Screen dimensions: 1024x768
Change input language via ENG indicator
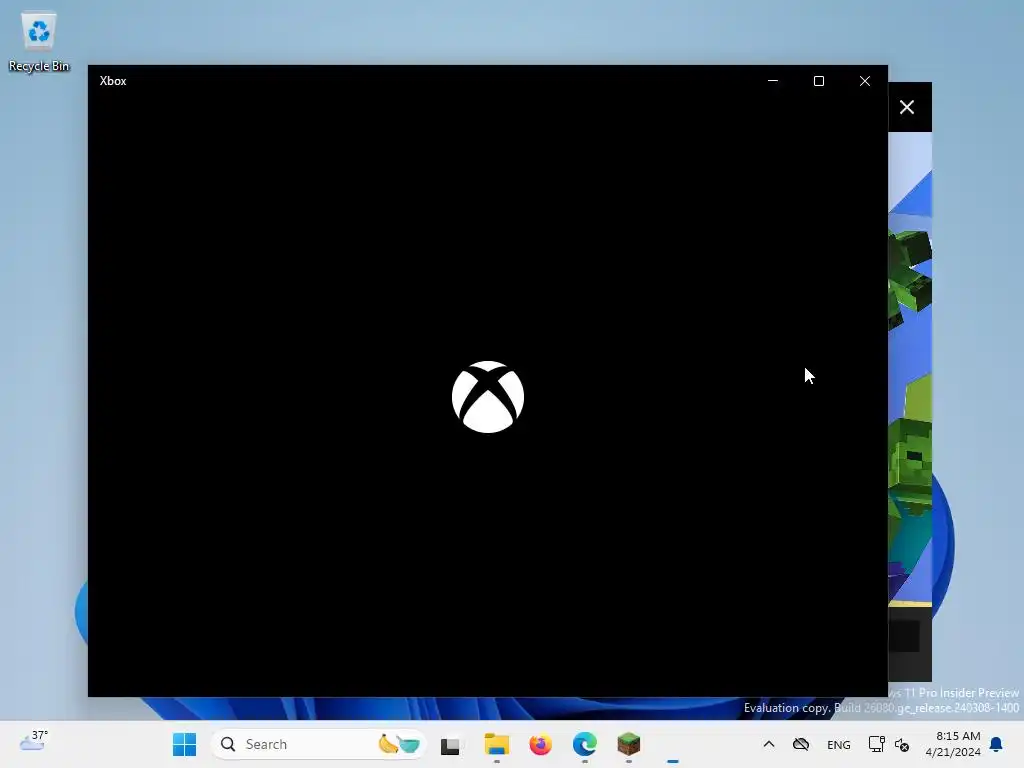click(839, 744)
